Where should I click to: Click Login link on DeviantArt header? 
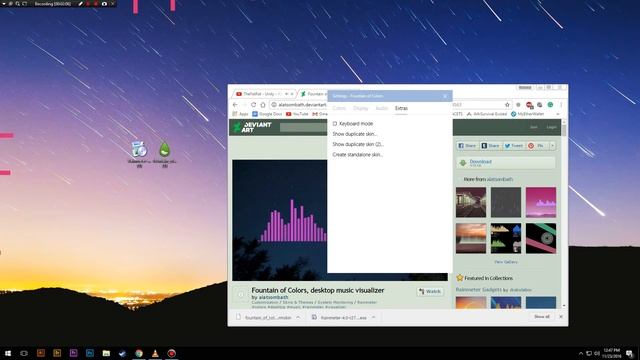[x=551, y=127]
